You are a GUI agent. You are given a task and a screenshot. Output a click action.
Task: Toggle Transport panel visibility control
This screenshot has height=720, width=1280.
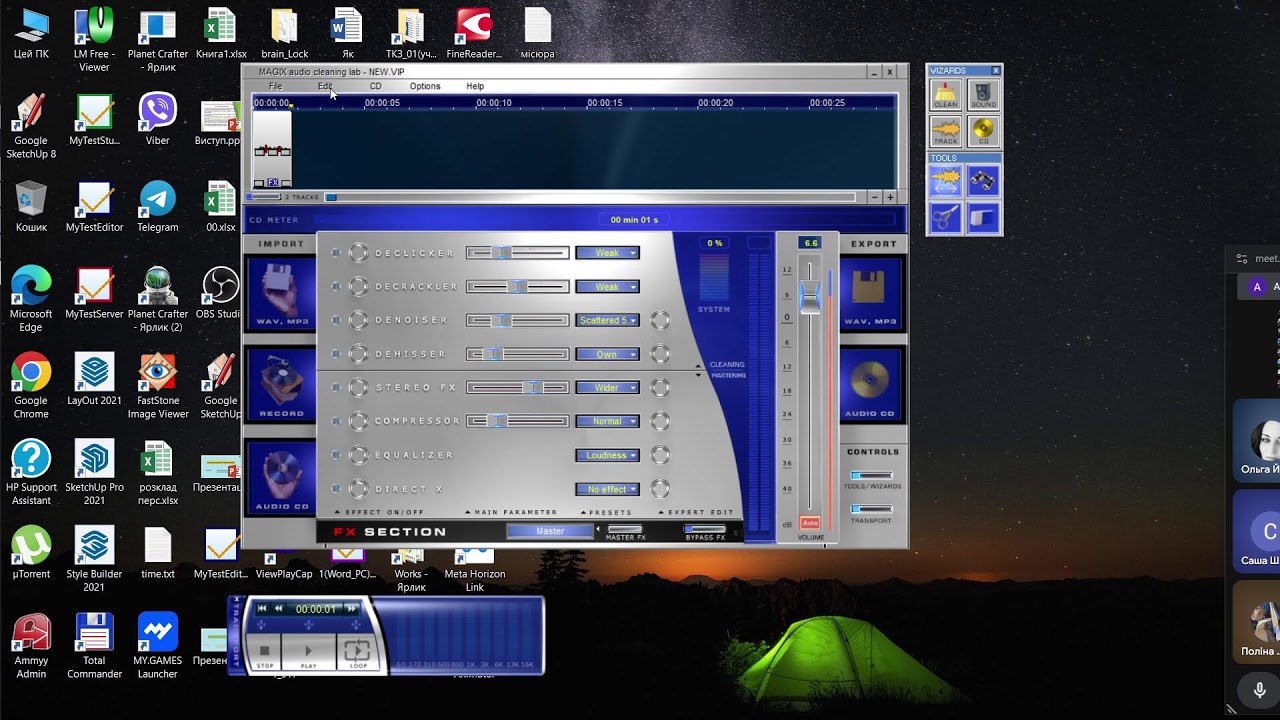tap(871, 510)
